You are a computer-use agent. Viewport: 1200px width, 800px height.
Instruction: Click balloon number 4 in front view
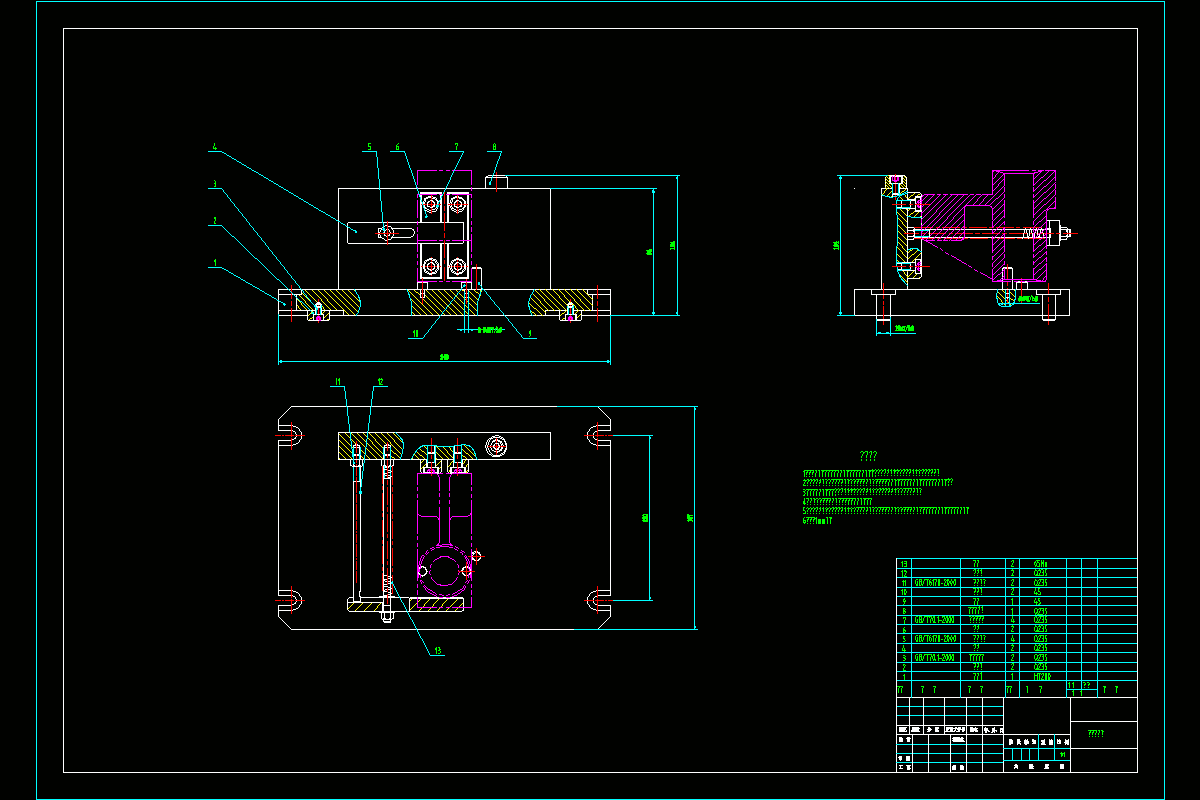click(213, 148)
